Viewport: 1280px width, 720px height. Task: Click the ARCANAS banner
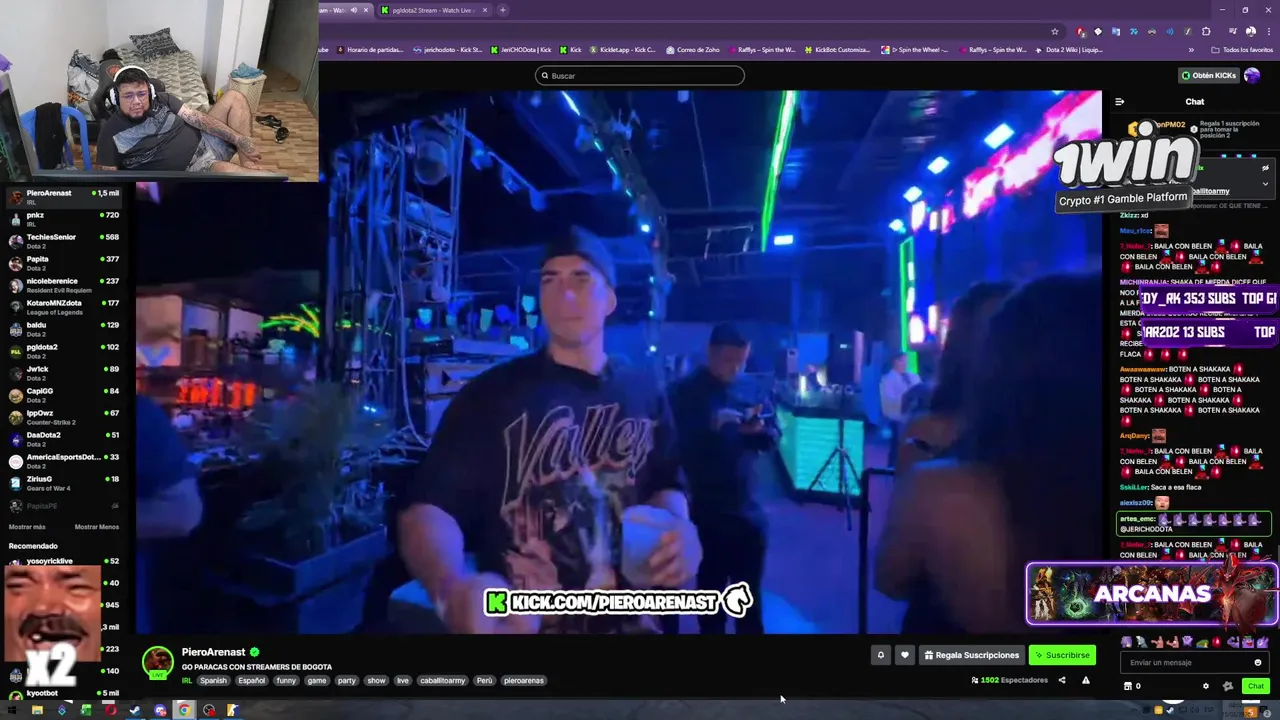point(1152,594)
